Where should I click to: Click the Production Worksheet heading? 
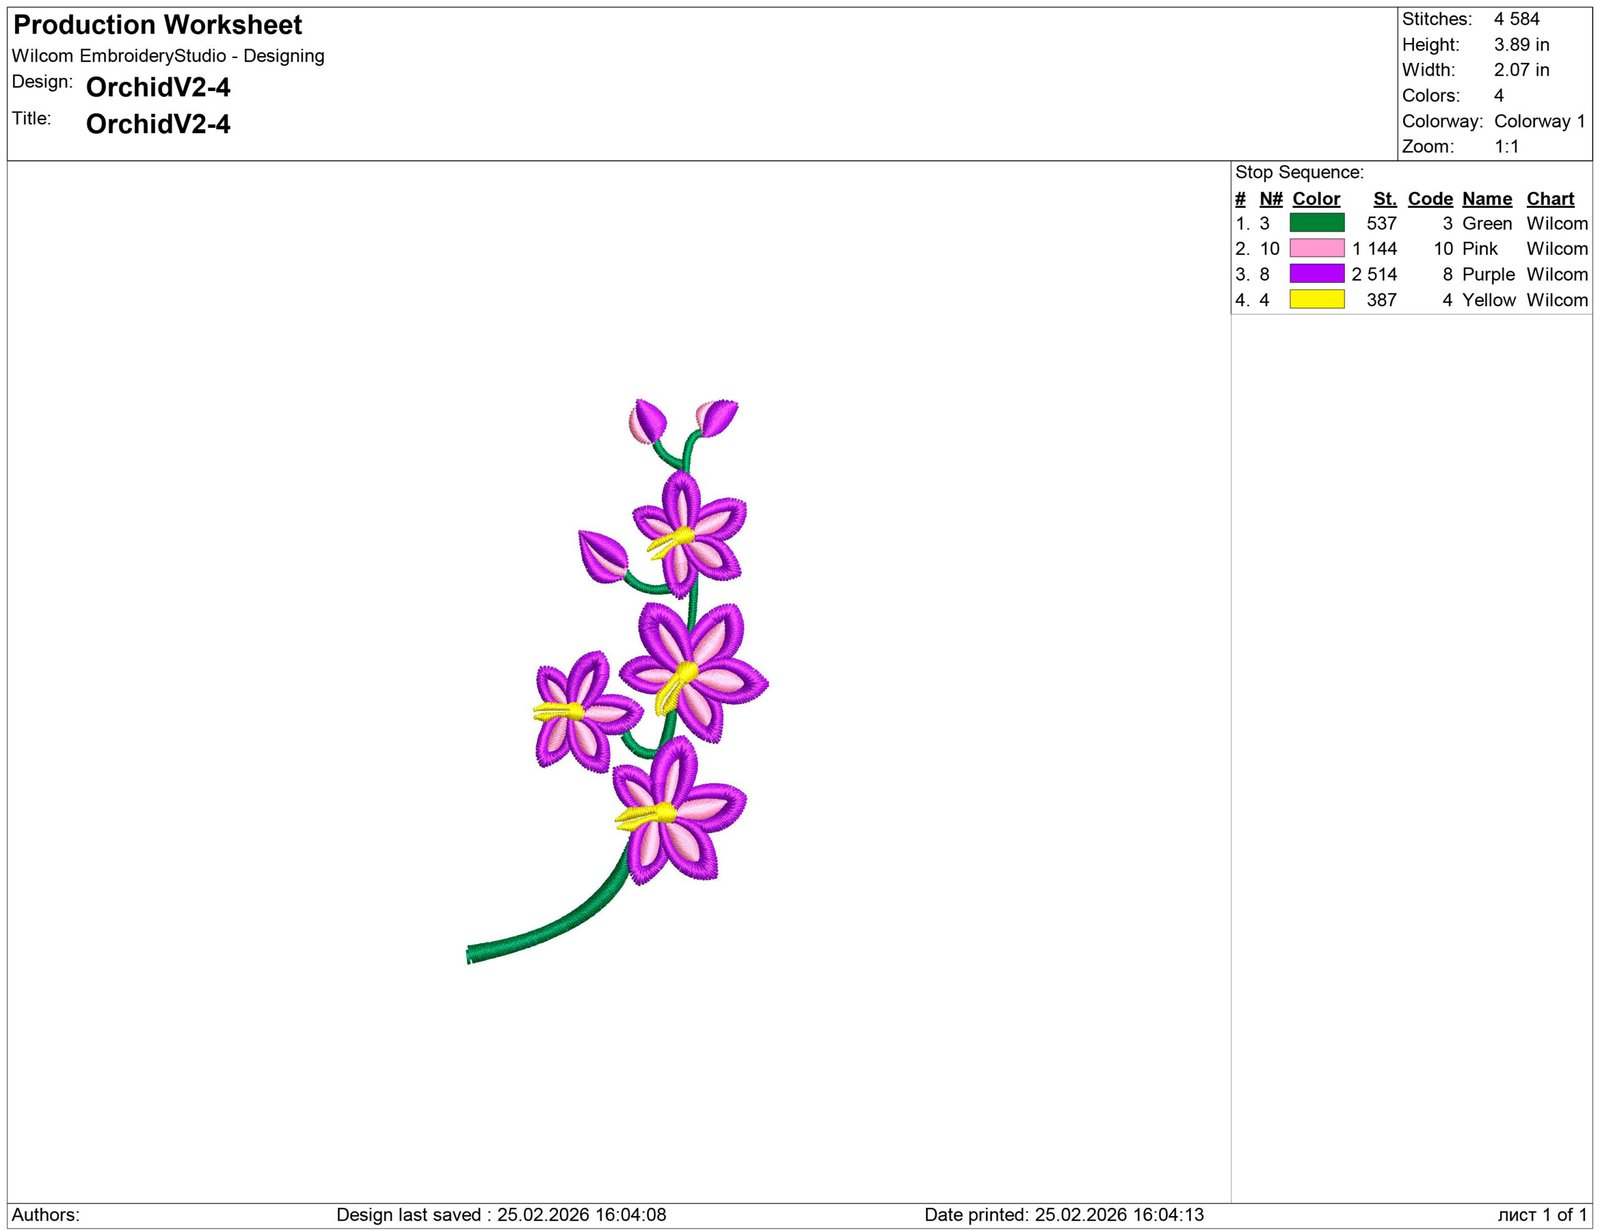[158, 25]
